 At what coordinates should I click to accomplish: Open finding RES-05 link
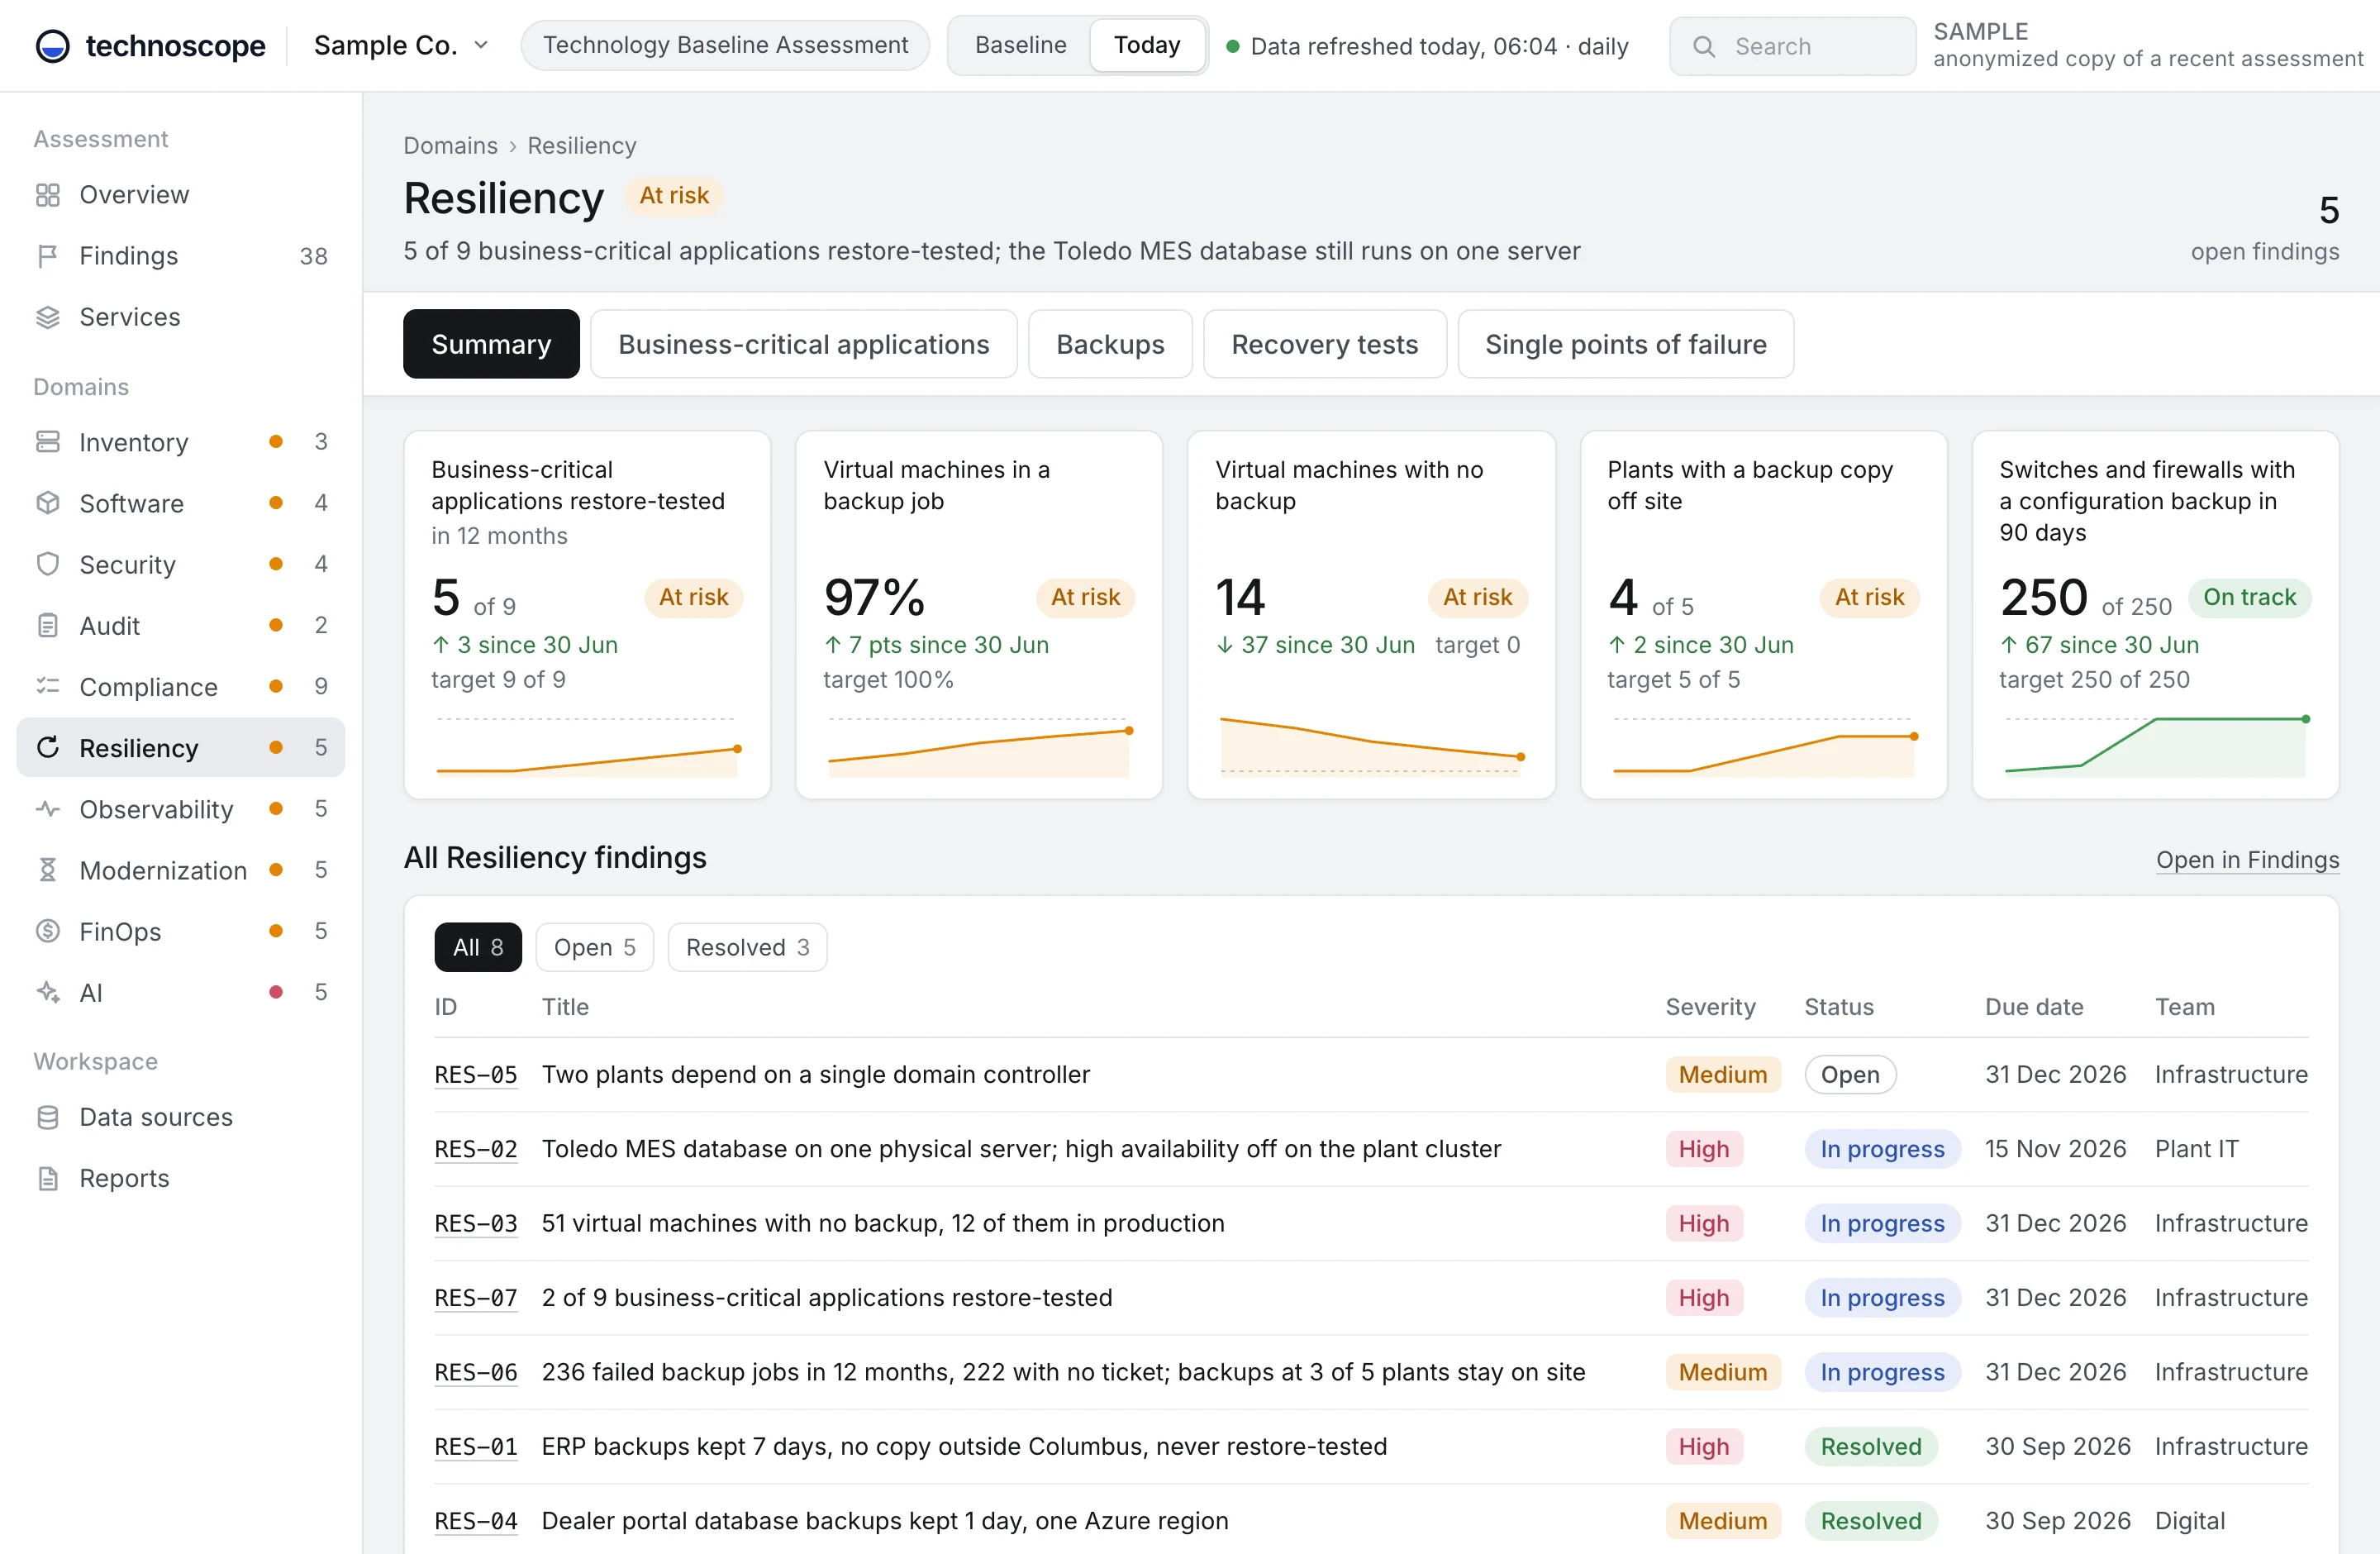[x=476, y=1075]
